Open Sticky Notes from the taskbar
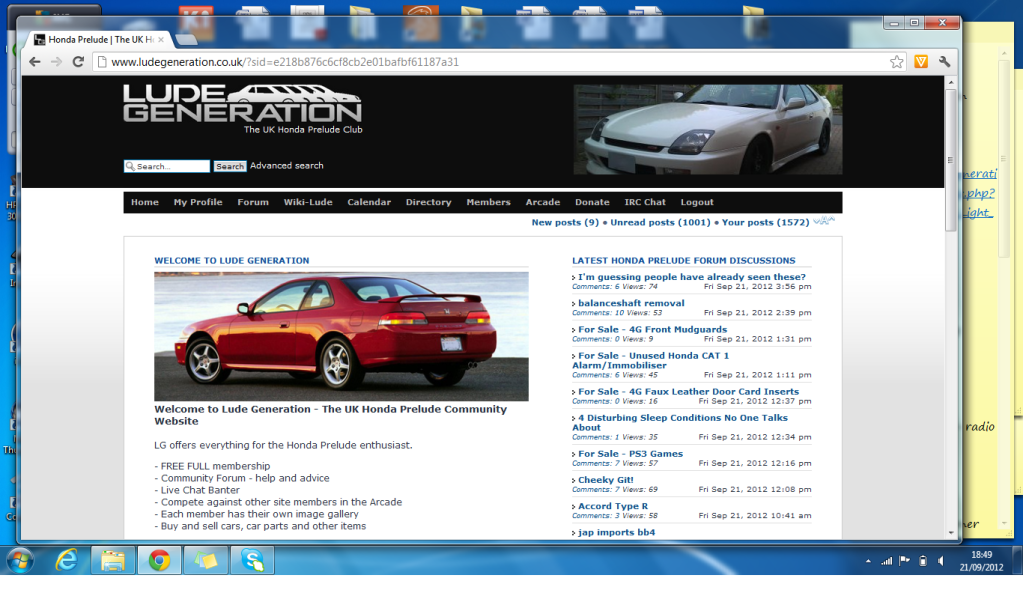This screenshot has height=599, width=1023. pyautogui.click(x=206, y=561)
